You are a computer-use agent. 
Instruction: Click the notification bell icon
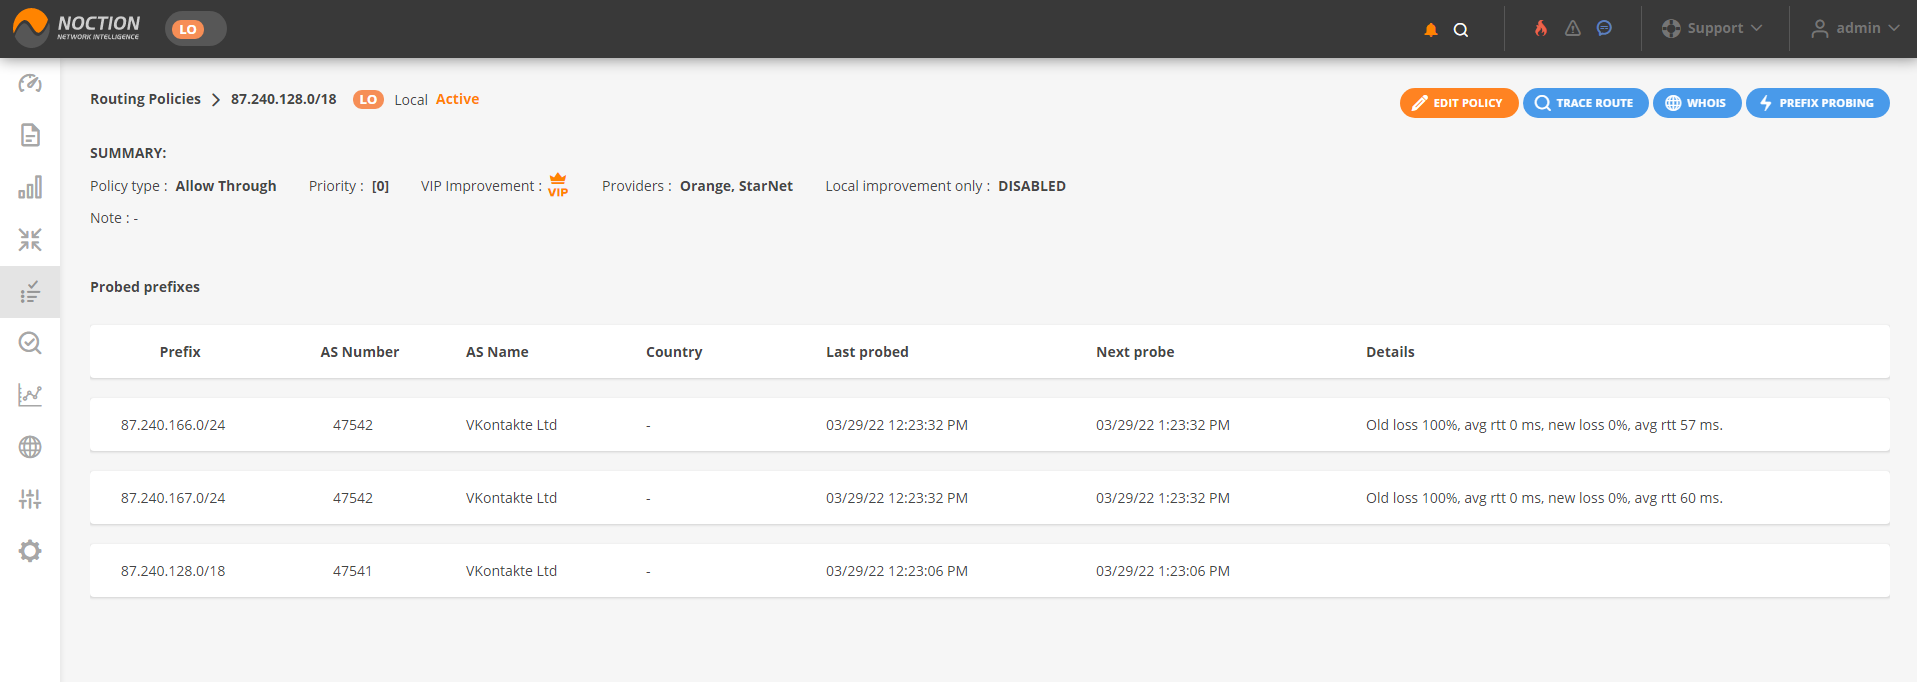pyautogui.click(x=1431, y=30)
